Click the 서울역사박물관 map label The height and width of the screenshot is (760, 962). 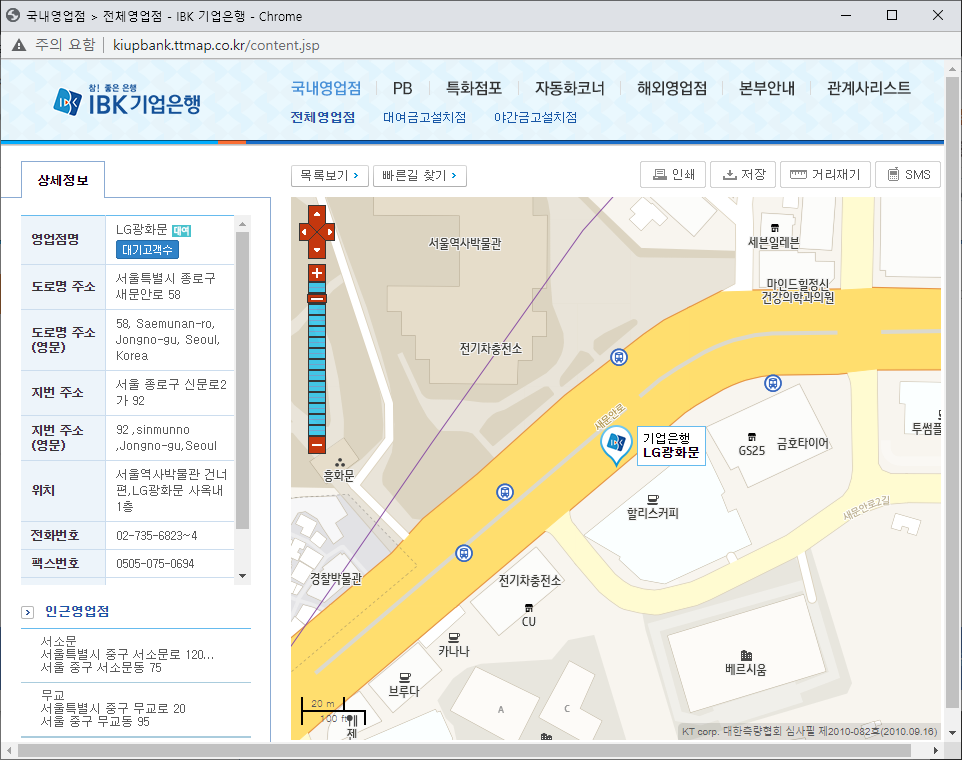point(465,244)
